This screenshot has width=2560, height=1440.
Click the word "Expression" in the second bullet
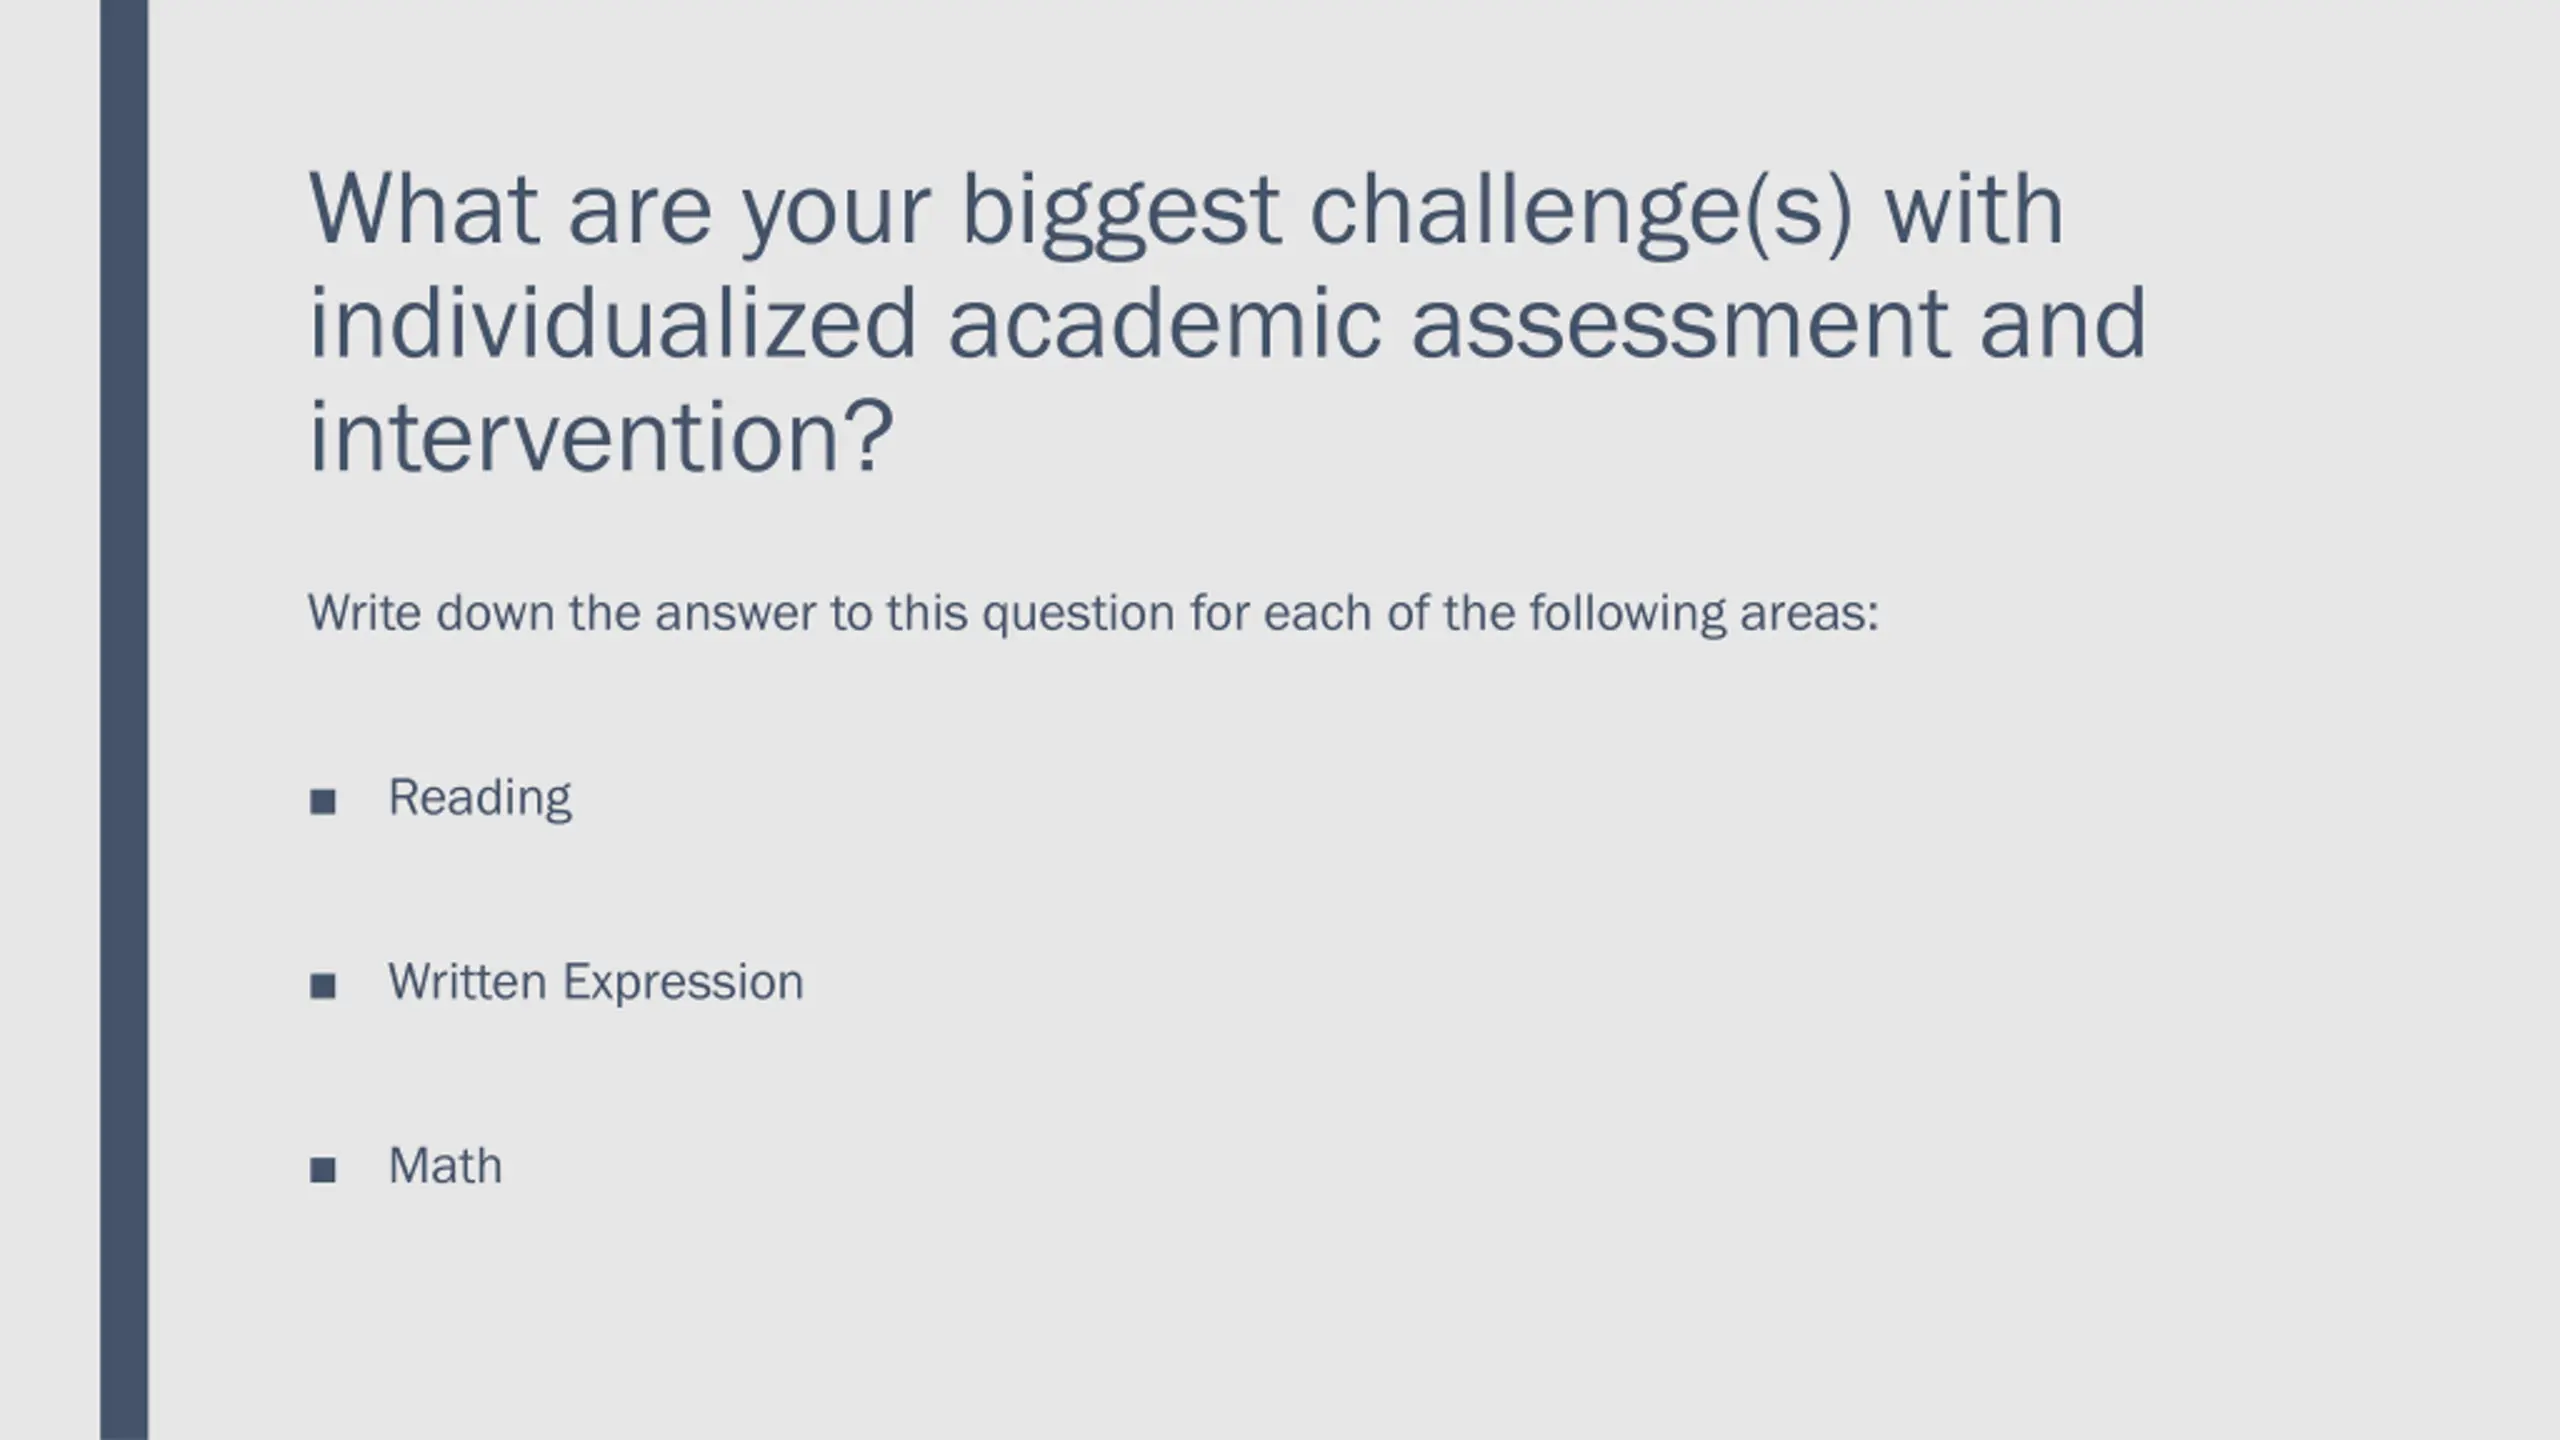pos(684,984)
